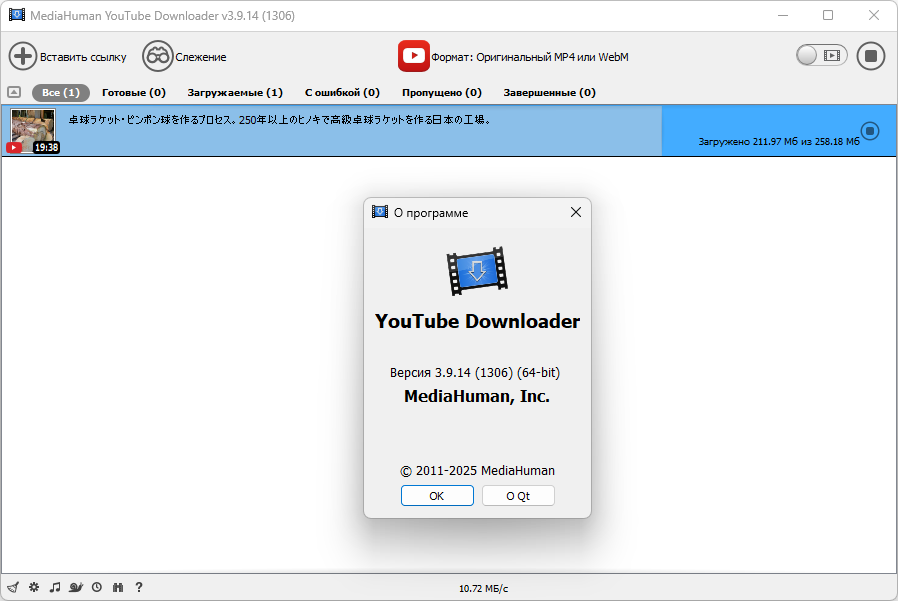Switch to Завершенные (0) tab

pyautogui.click(x=550, y=93)
